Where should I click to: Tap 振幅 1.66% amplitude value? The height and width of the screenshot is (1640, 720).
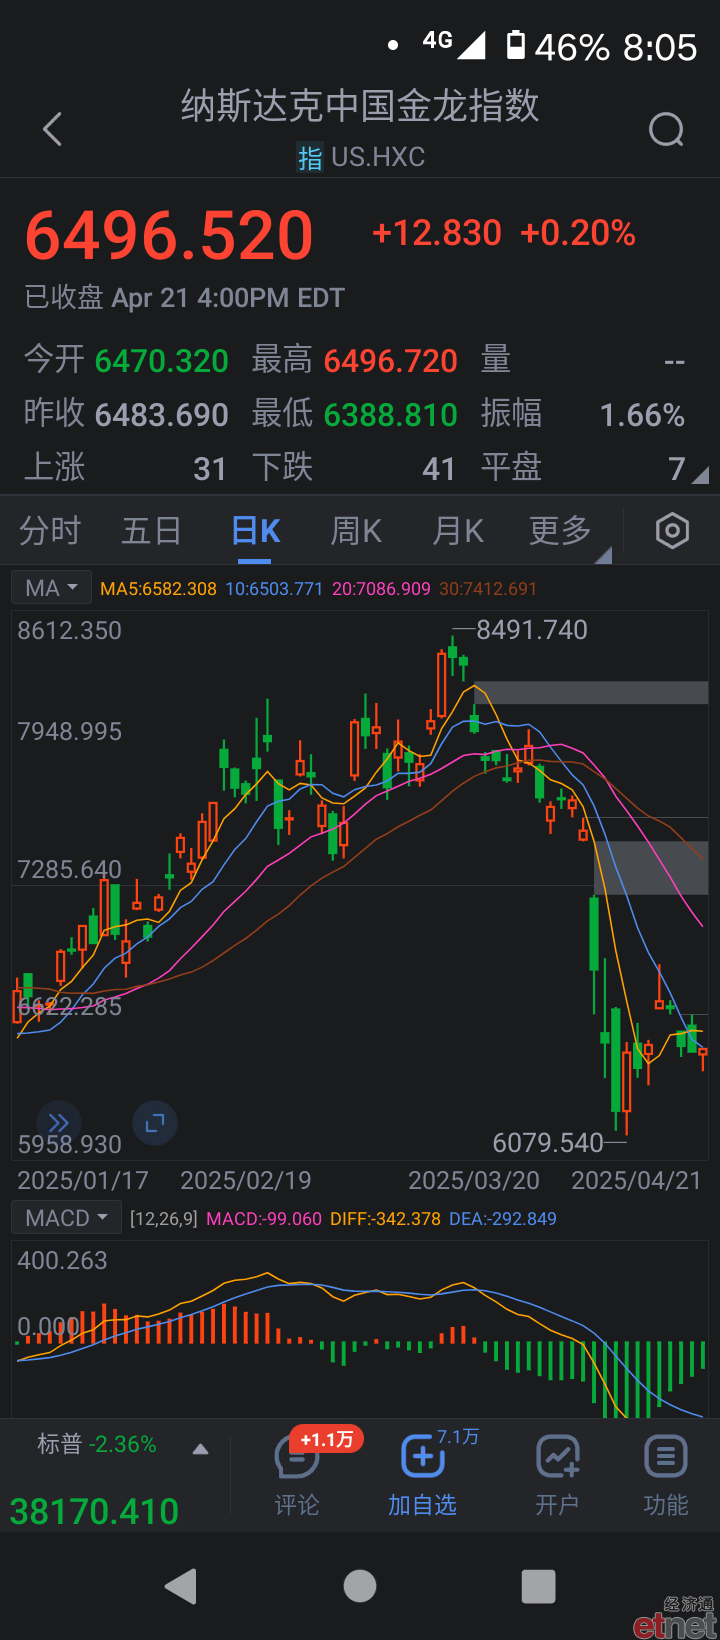(583, 414)
